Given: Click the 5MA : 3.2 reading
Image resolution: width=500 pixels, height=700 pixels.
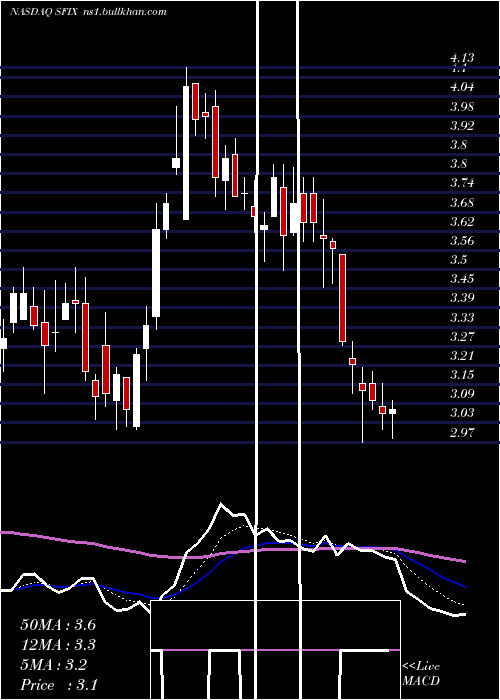Looking at the screenshot, I should (x=54, y=665).
